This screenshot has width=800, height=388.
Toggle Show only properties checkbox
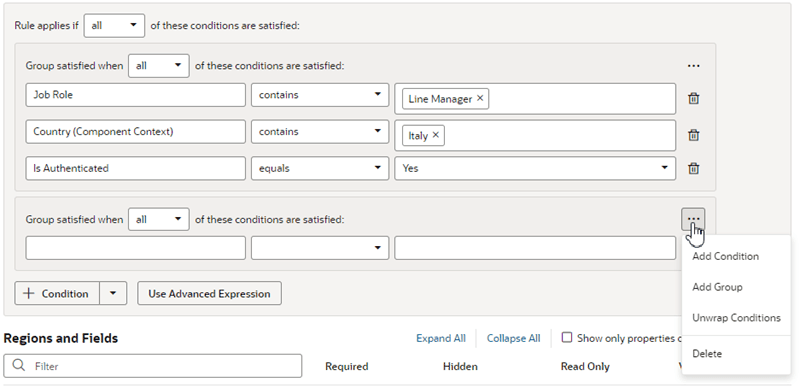tap(567, 337)
